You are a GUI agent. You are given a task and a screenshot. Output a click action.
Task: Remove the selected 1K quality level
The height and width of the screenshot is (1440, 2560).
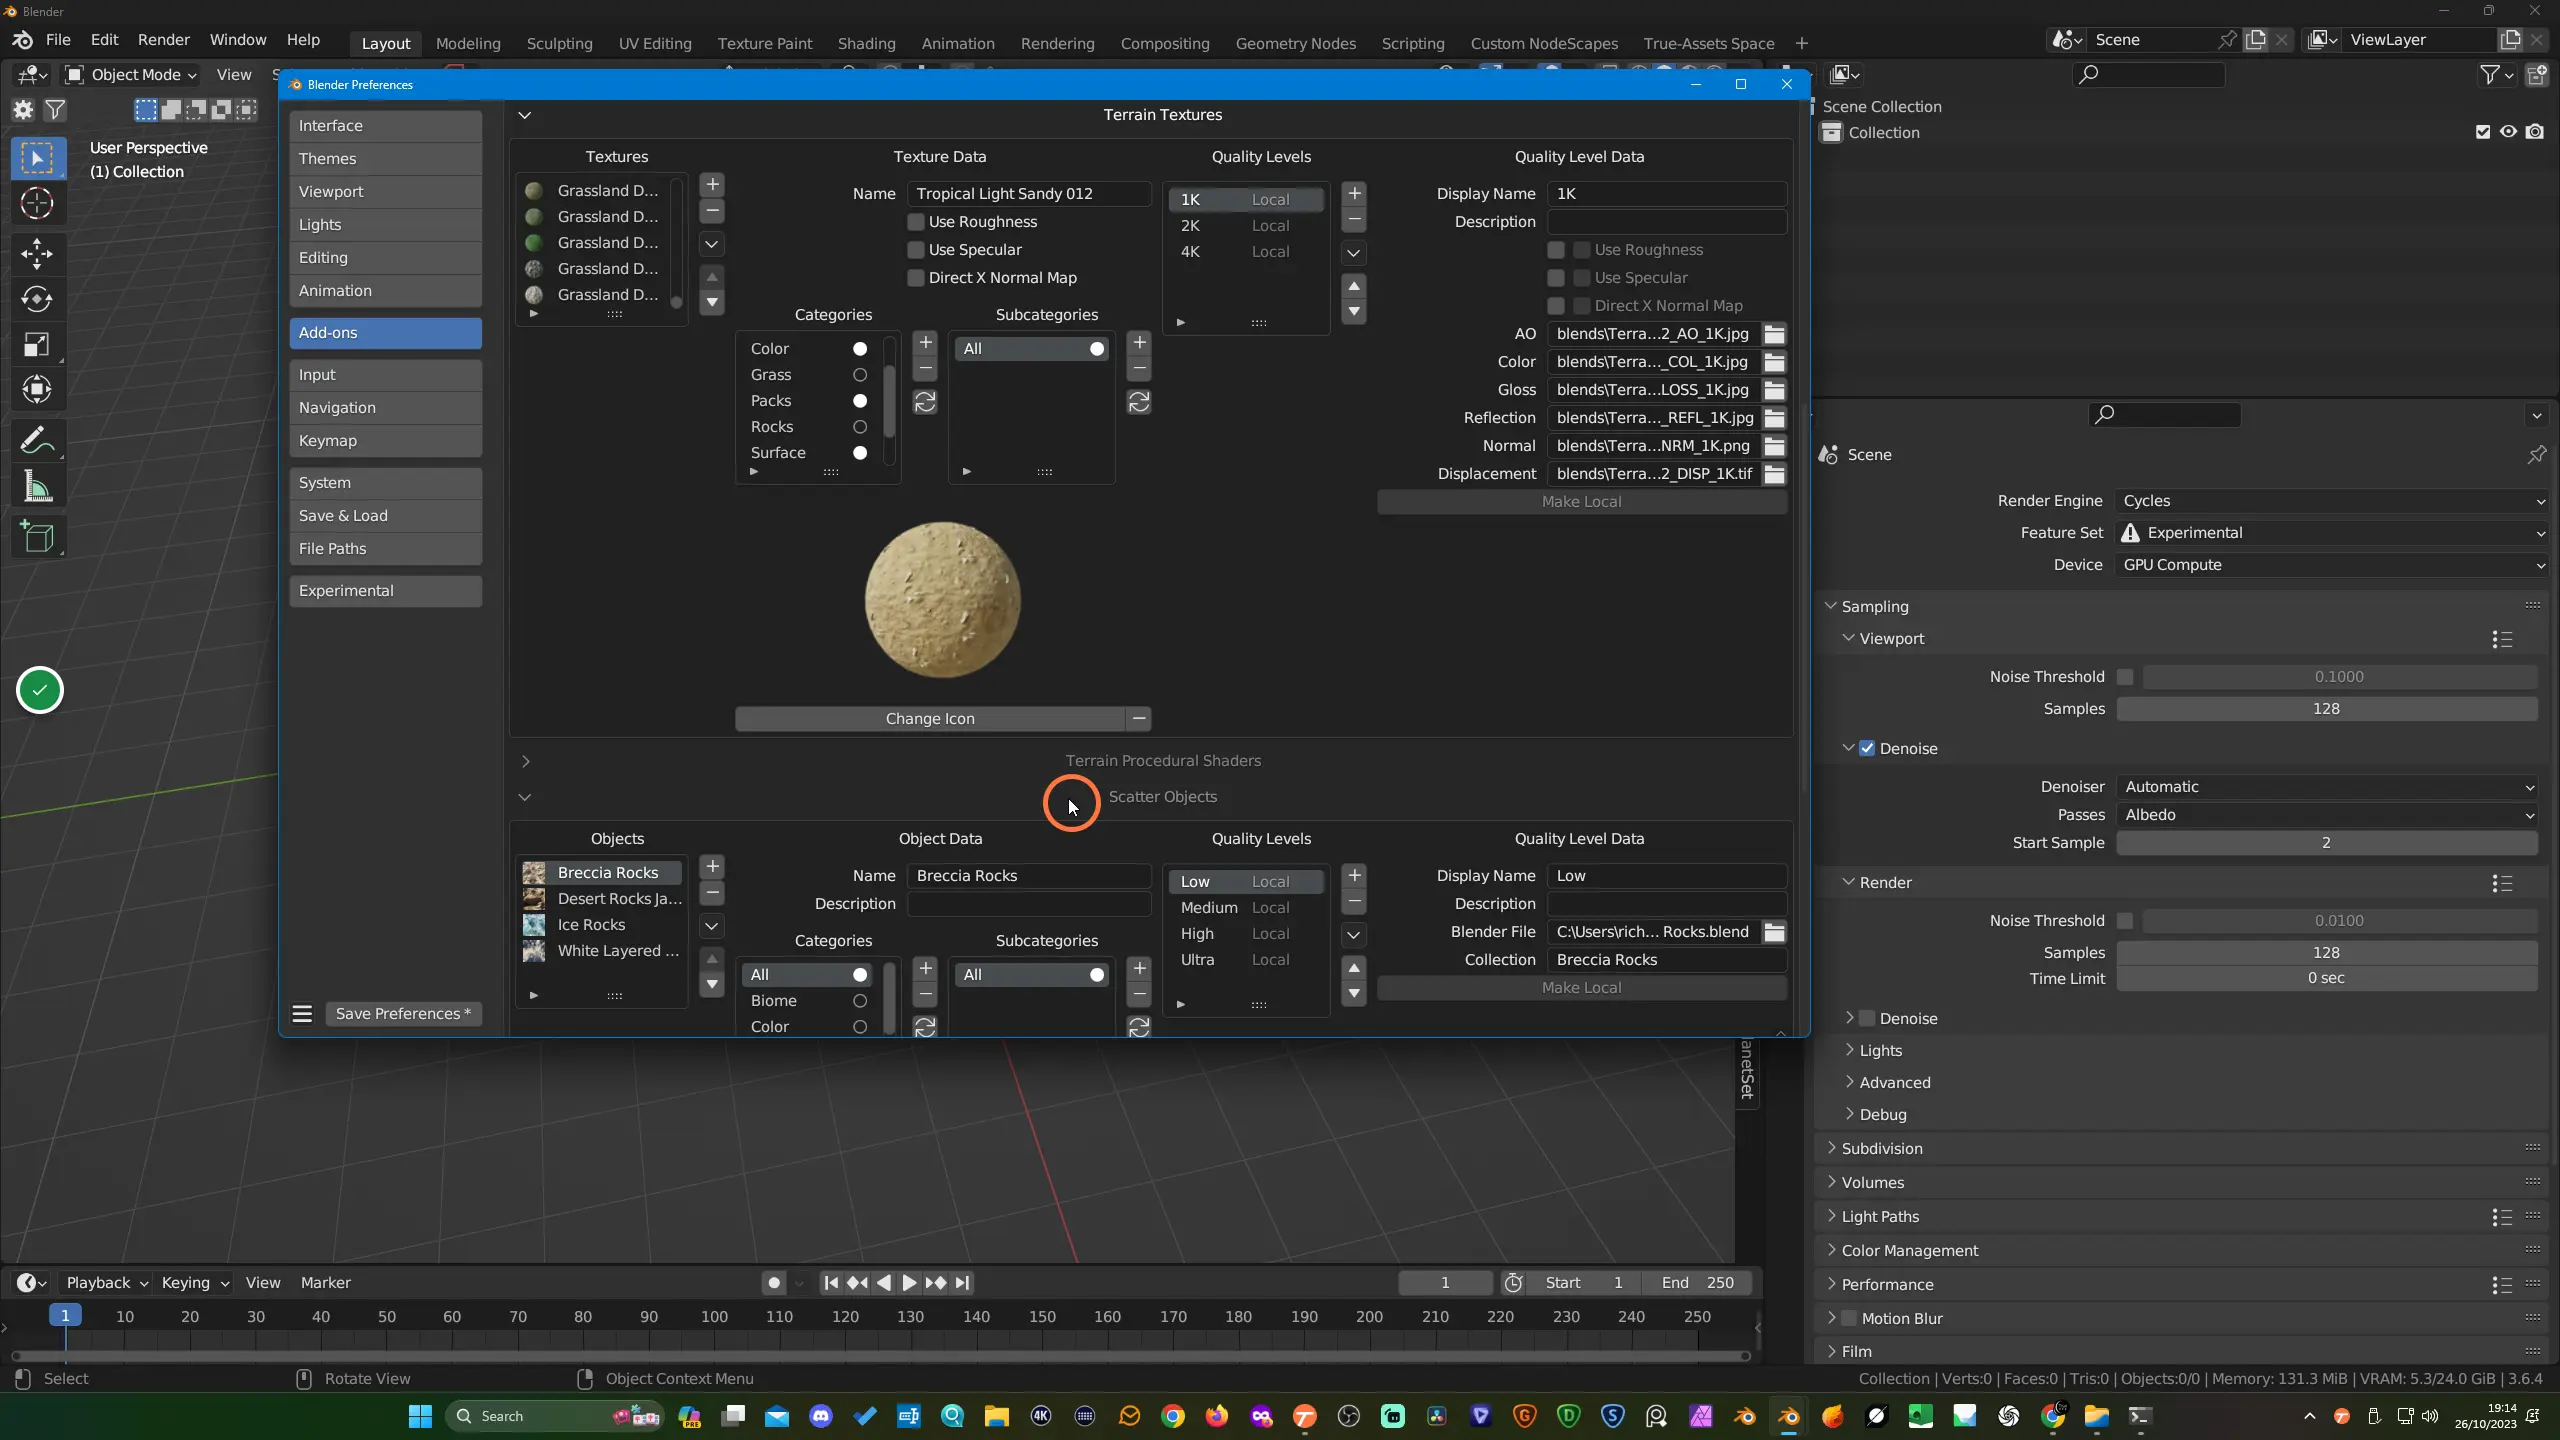pyautogui.click(x=1354, y=220)
